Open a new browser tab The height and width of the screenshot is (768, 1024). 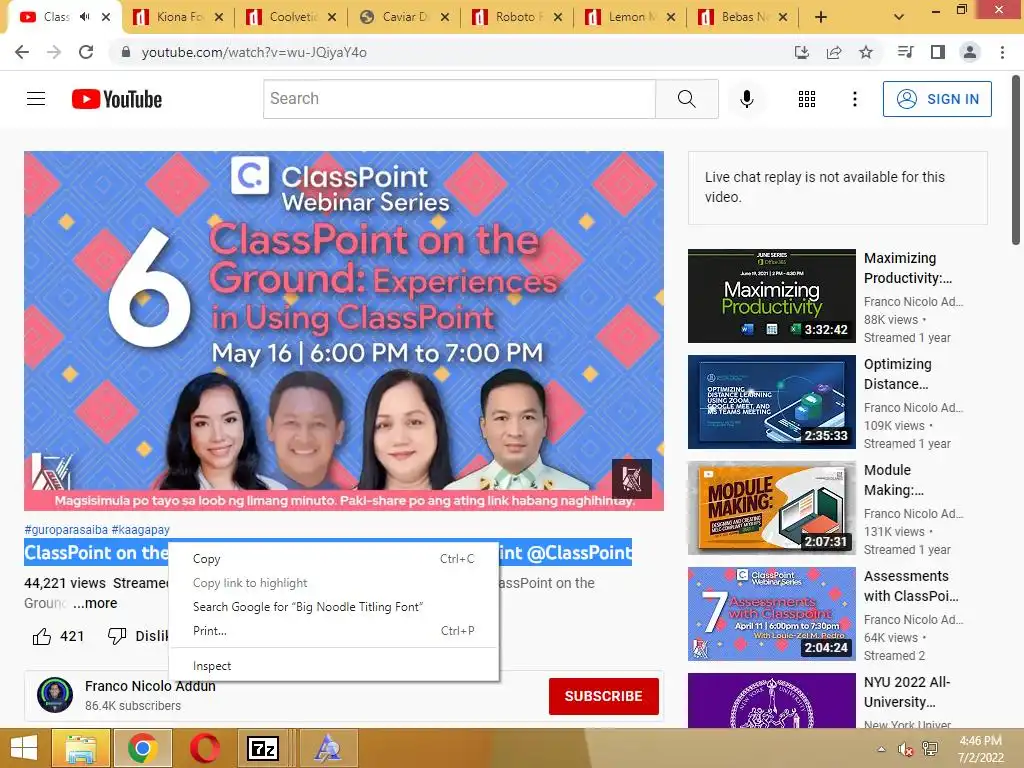(821, 17)
